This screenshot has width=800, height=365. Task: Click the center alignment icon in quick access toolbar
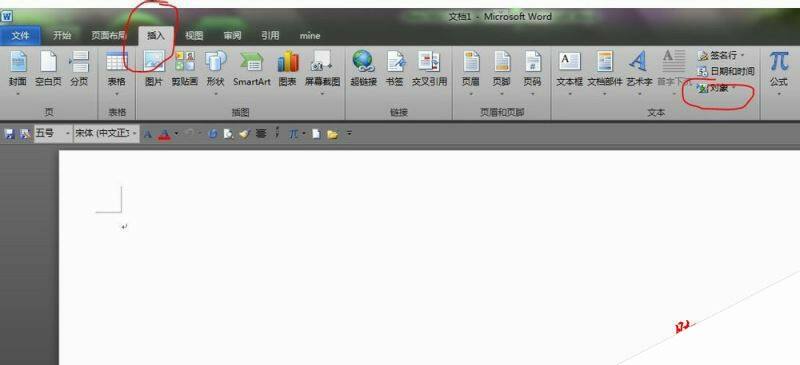[261, 134]
